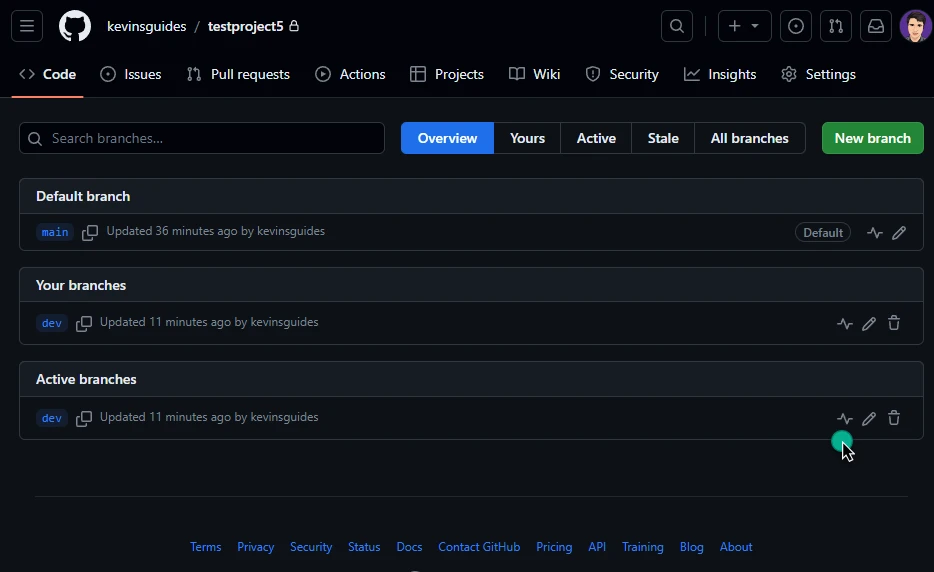
Task: Click the 'Default branch' section heading
Action: point(83,197)
